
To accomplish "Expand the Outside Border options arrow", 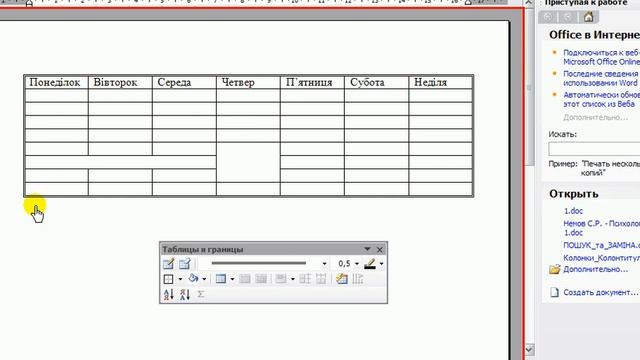I will click(x=180, y=279).
